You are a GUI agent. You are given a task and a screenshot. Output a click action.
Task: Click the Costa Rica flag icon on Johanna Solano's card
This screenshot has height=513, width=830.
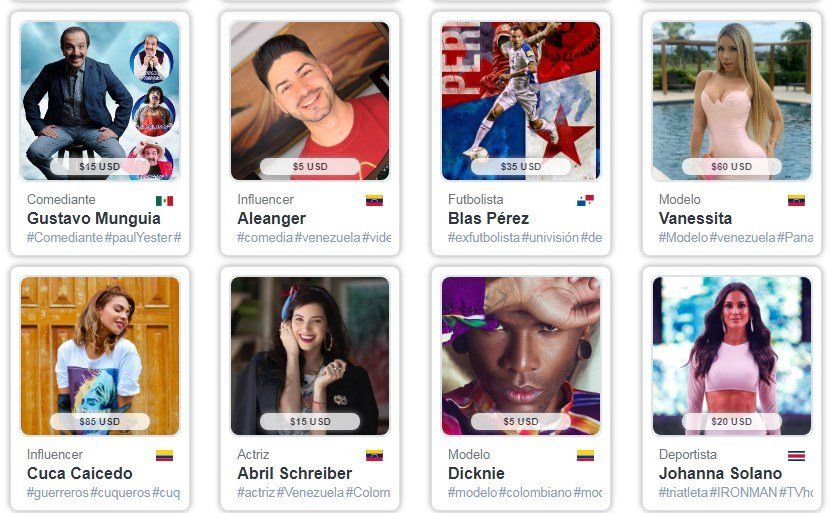[x=796, y=455]
